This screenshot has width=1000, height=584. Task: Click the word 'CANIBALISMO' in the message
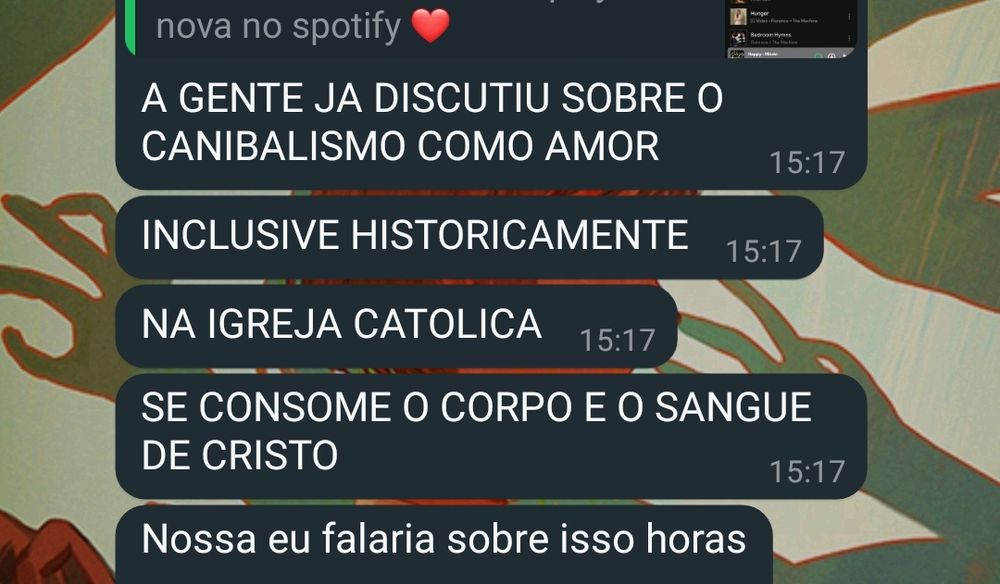click(273, 146)
